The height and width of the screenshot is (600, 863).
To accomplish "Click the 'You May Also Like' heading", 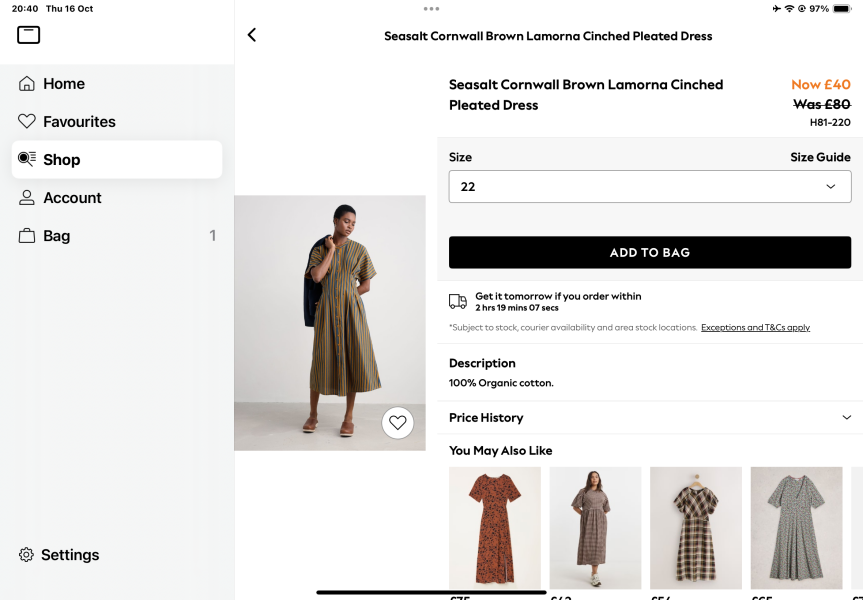I will 500,451.
